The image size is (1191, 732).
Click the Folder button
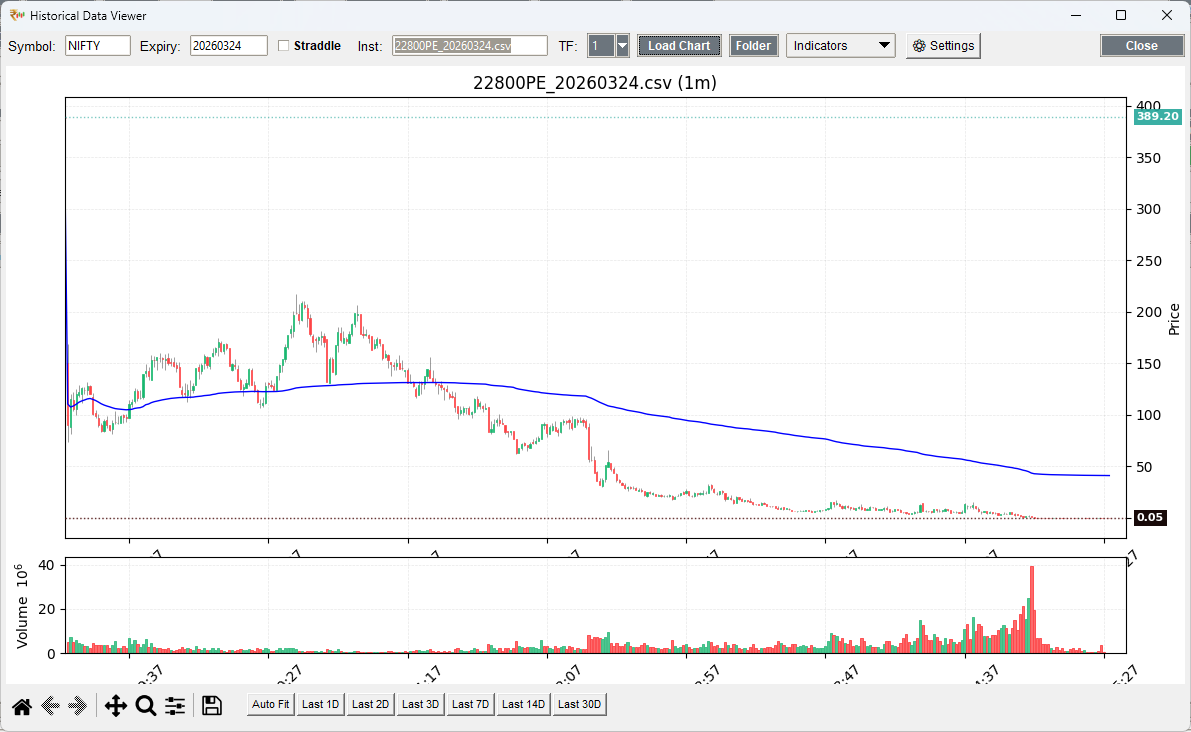click(x=754, y=46)
